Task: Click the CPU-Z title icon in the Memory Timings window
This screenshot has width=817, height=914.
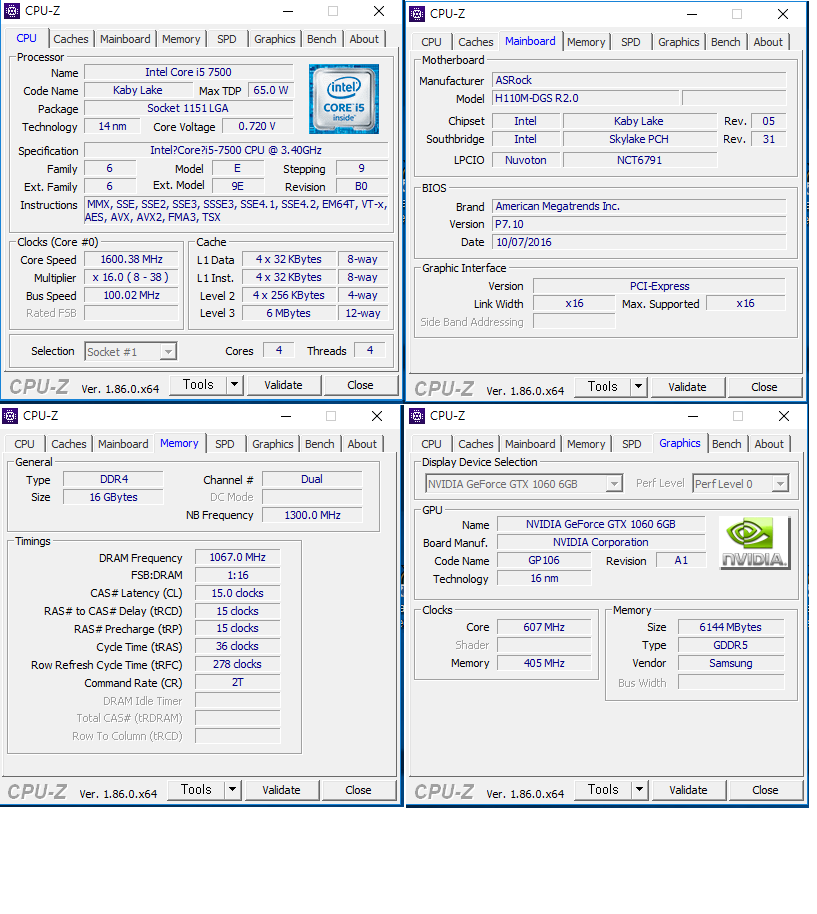Action: tap(10, 416)
